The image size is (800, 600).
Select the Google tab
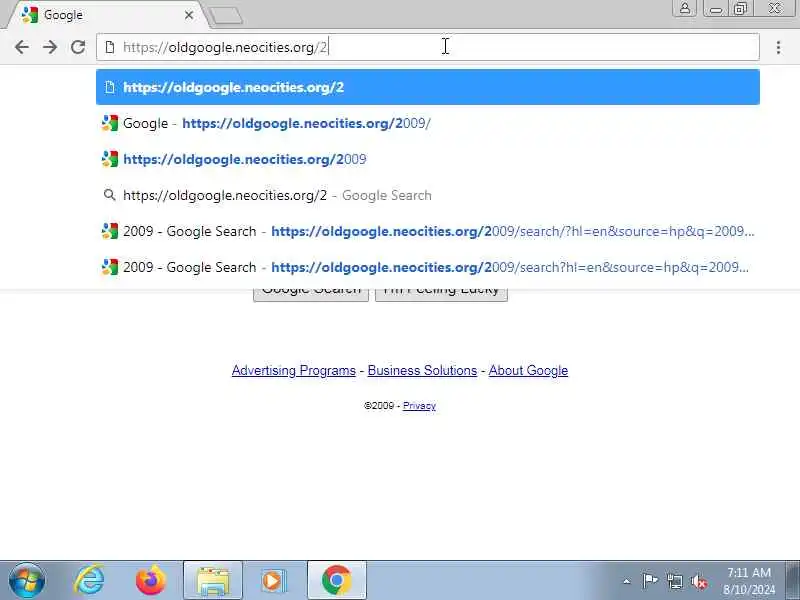(x=105, y=15)
